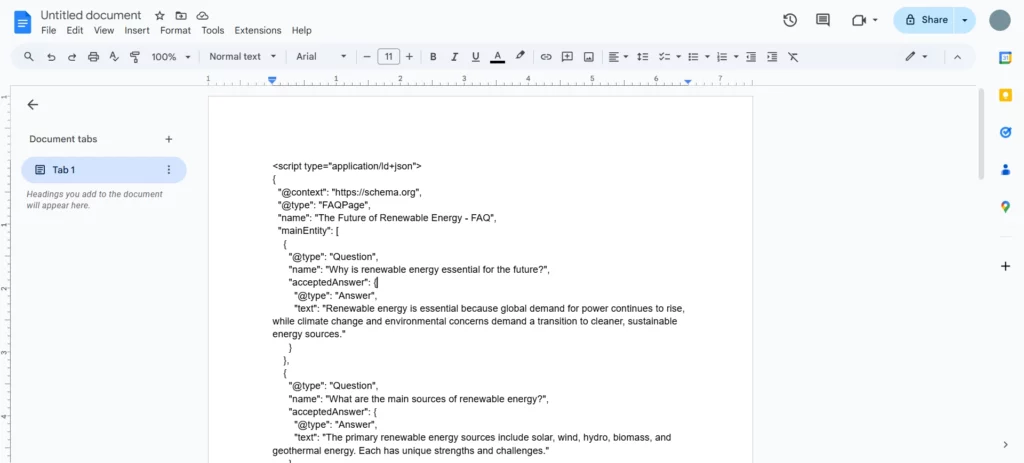
Task: Open version history clock icon
Action: [790, 20]
